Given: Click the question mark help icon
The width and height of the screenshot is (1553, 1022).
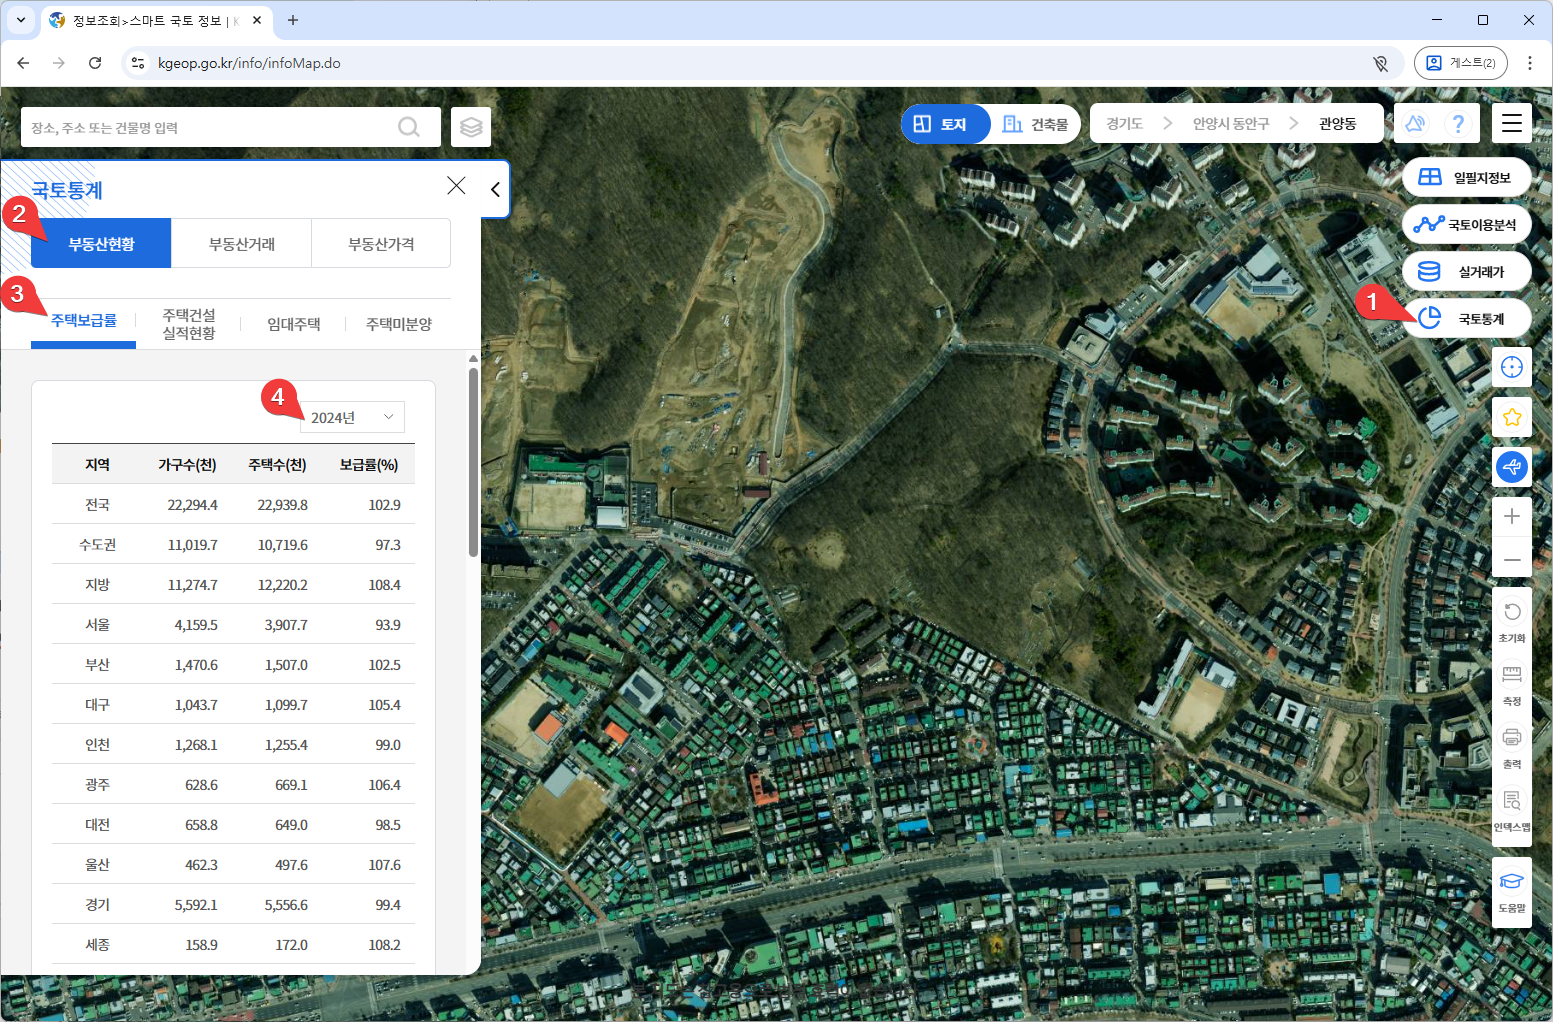Looking at the screenshot, I should (x=1458, y=124).
